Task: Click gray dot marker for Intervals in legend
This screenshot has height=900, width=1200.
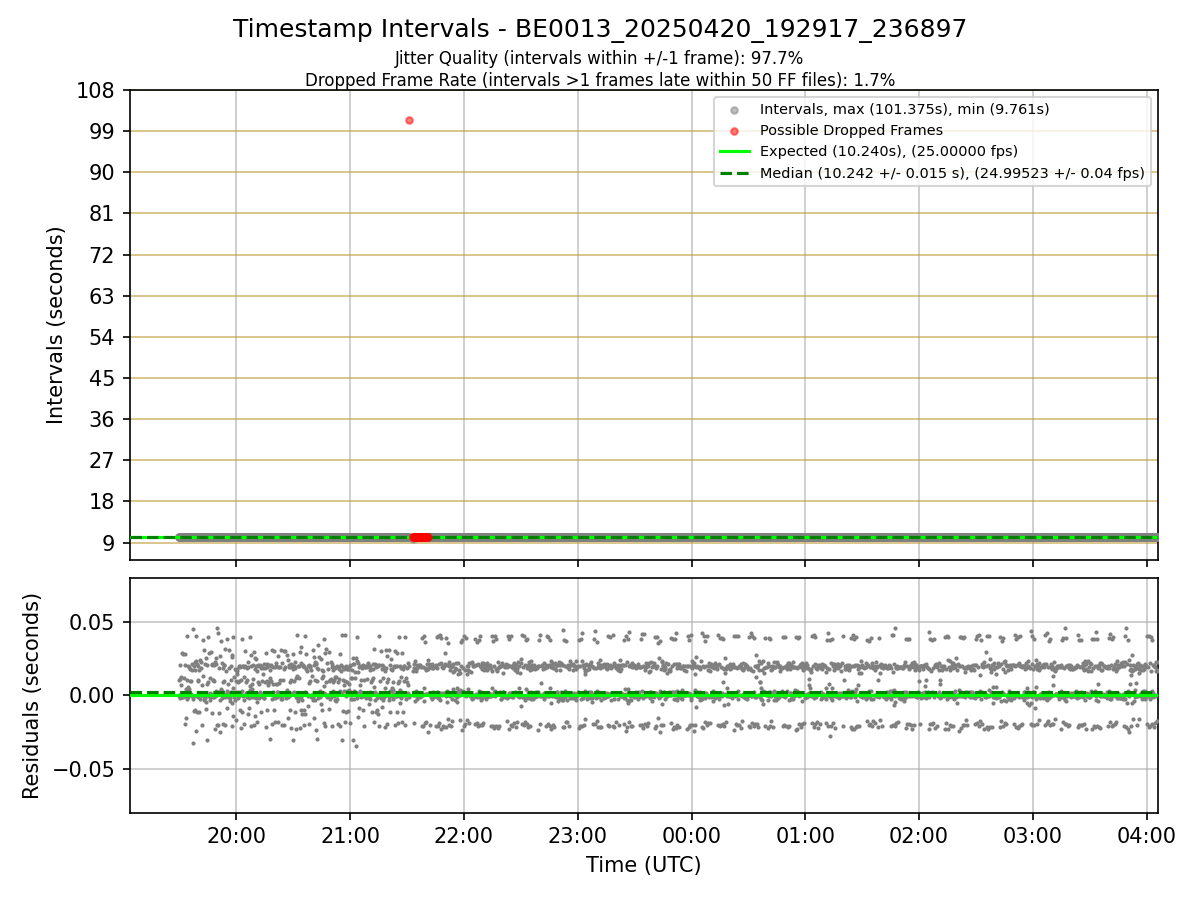Action: (x=734, y=110)
